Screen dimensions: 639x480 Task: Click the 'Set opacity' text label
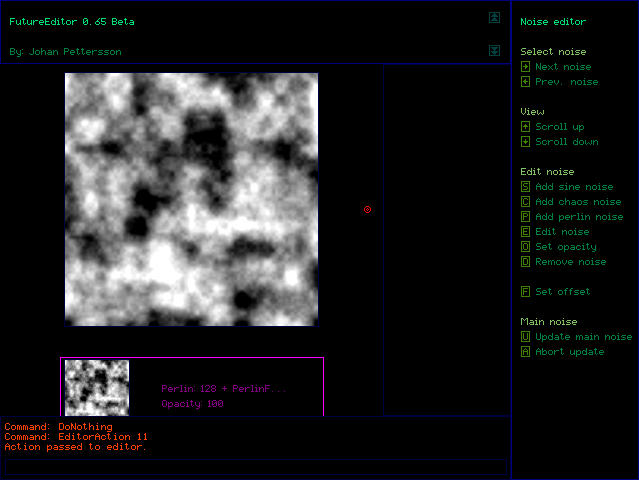[x=565, y=247]
